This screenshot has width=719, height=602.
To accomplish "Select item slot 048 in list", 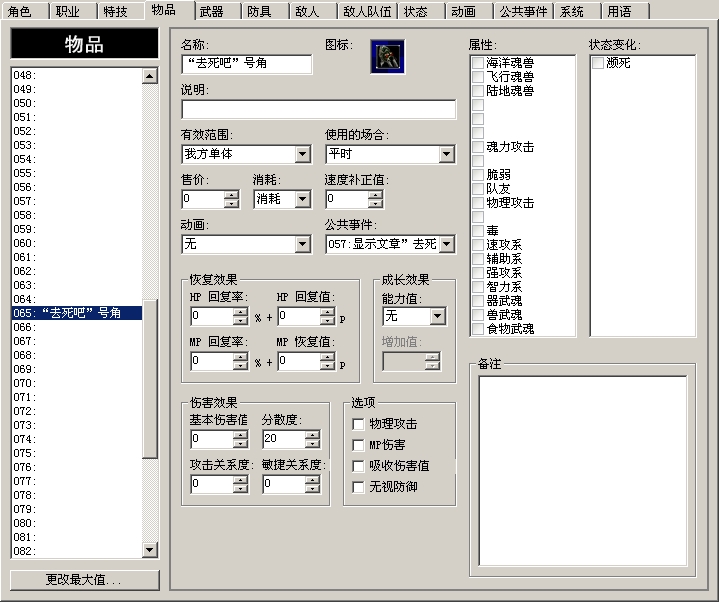I will coord(77,75).
